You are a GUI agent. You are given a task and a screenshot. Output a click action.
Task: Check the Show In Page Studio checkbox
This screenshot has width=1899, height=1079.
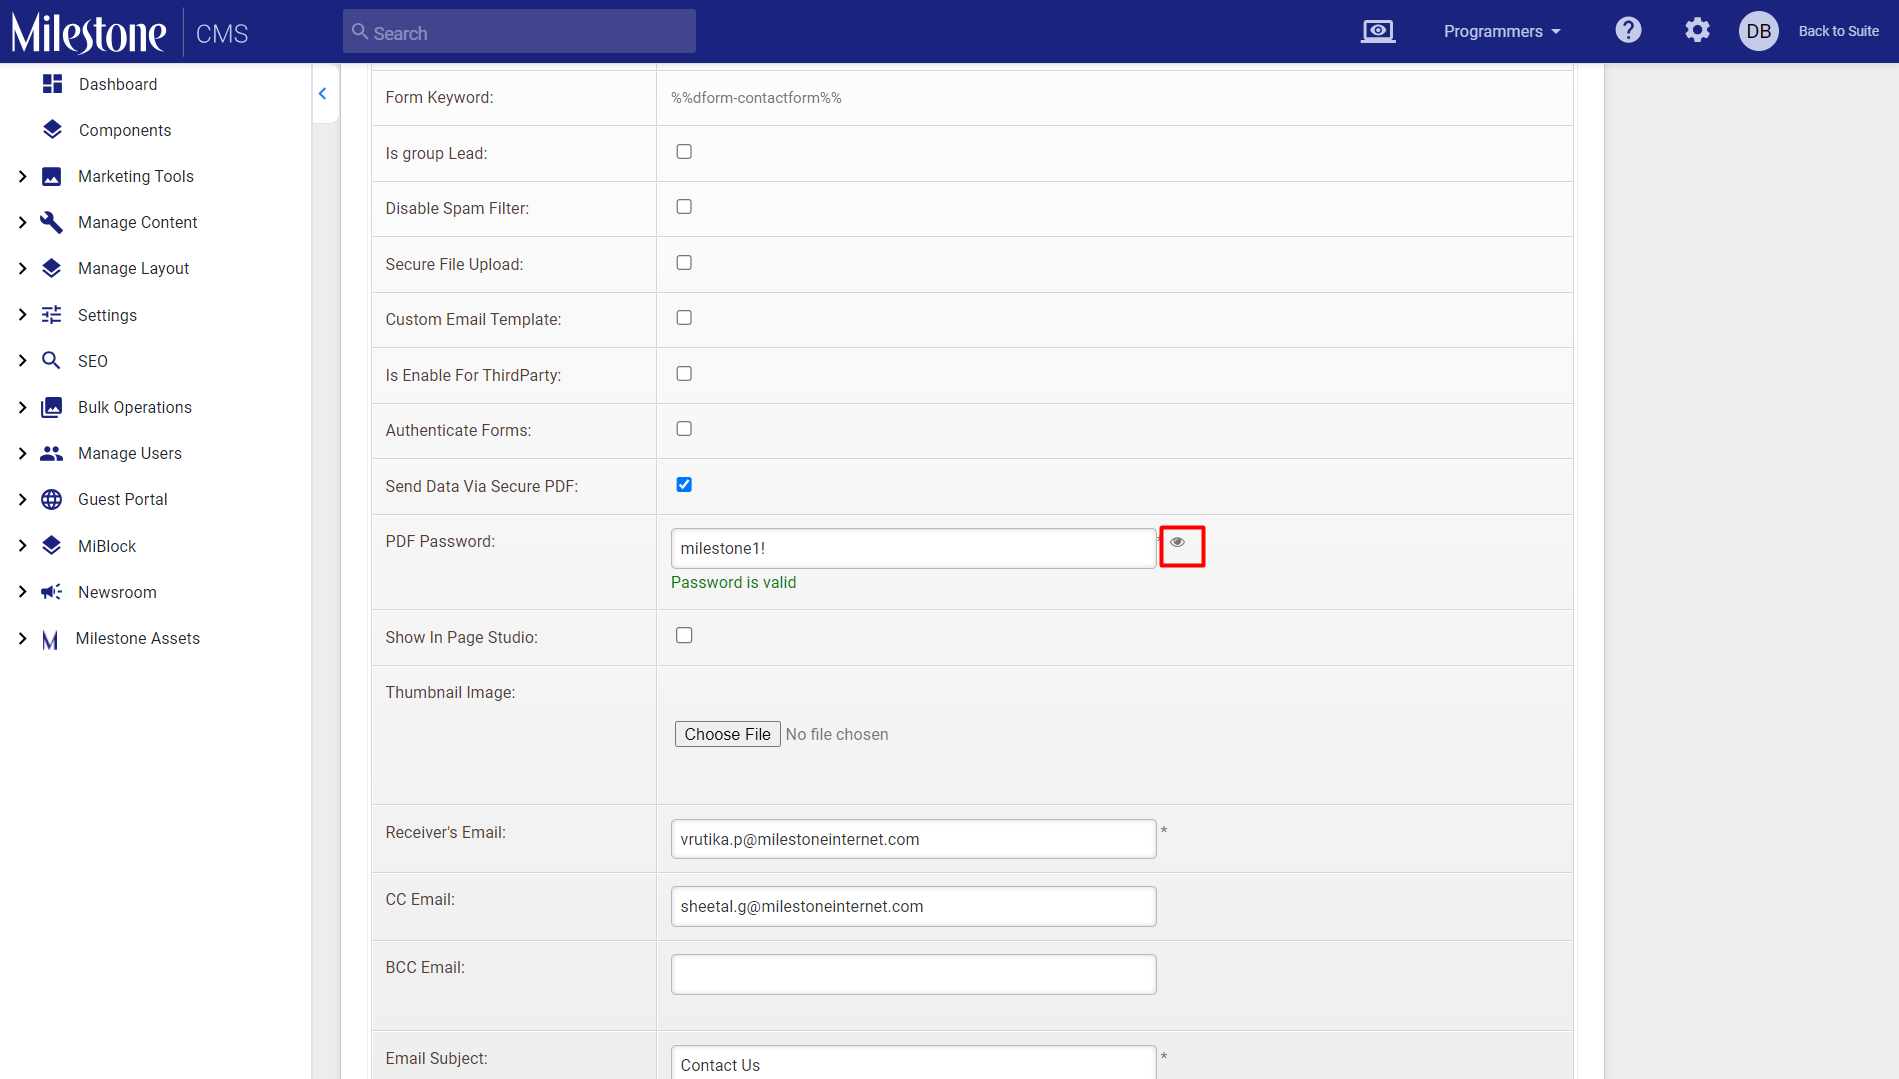pyautogui.click(x=684, y=636)
